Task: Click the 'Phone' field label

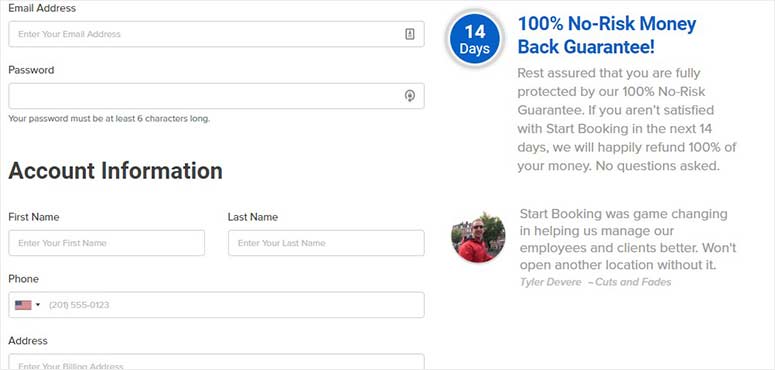Action: (x=23, y=279)
